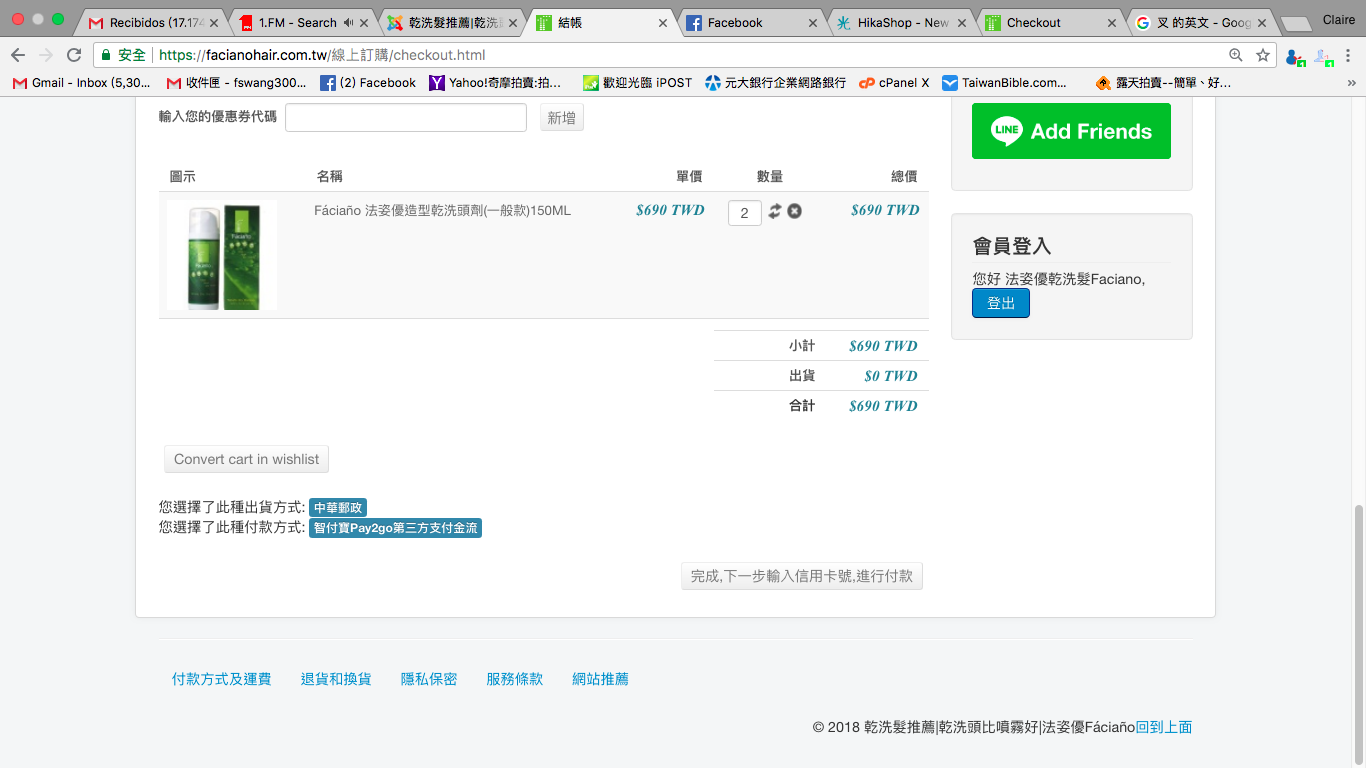Remove the product using the delete icon
Viewport: 1366px width, 768px height.
pos(794,211)
